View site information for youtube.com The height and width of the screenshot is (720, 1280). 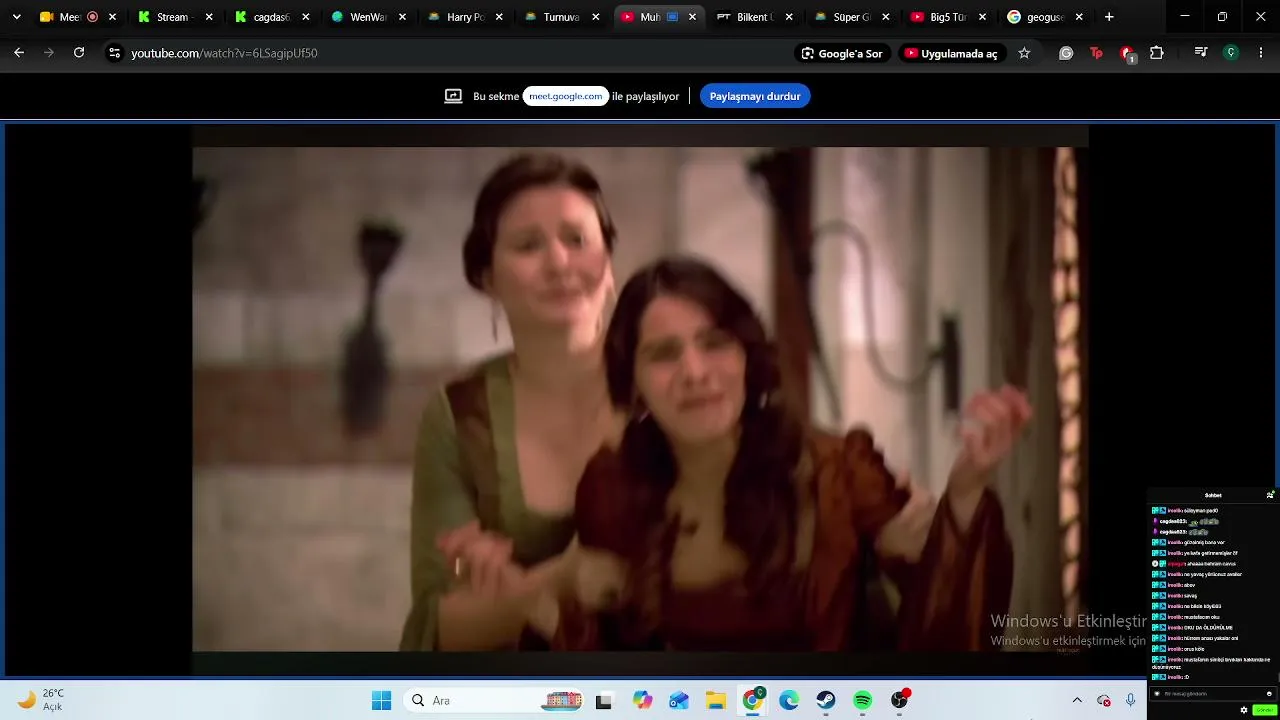click(114, 53)
